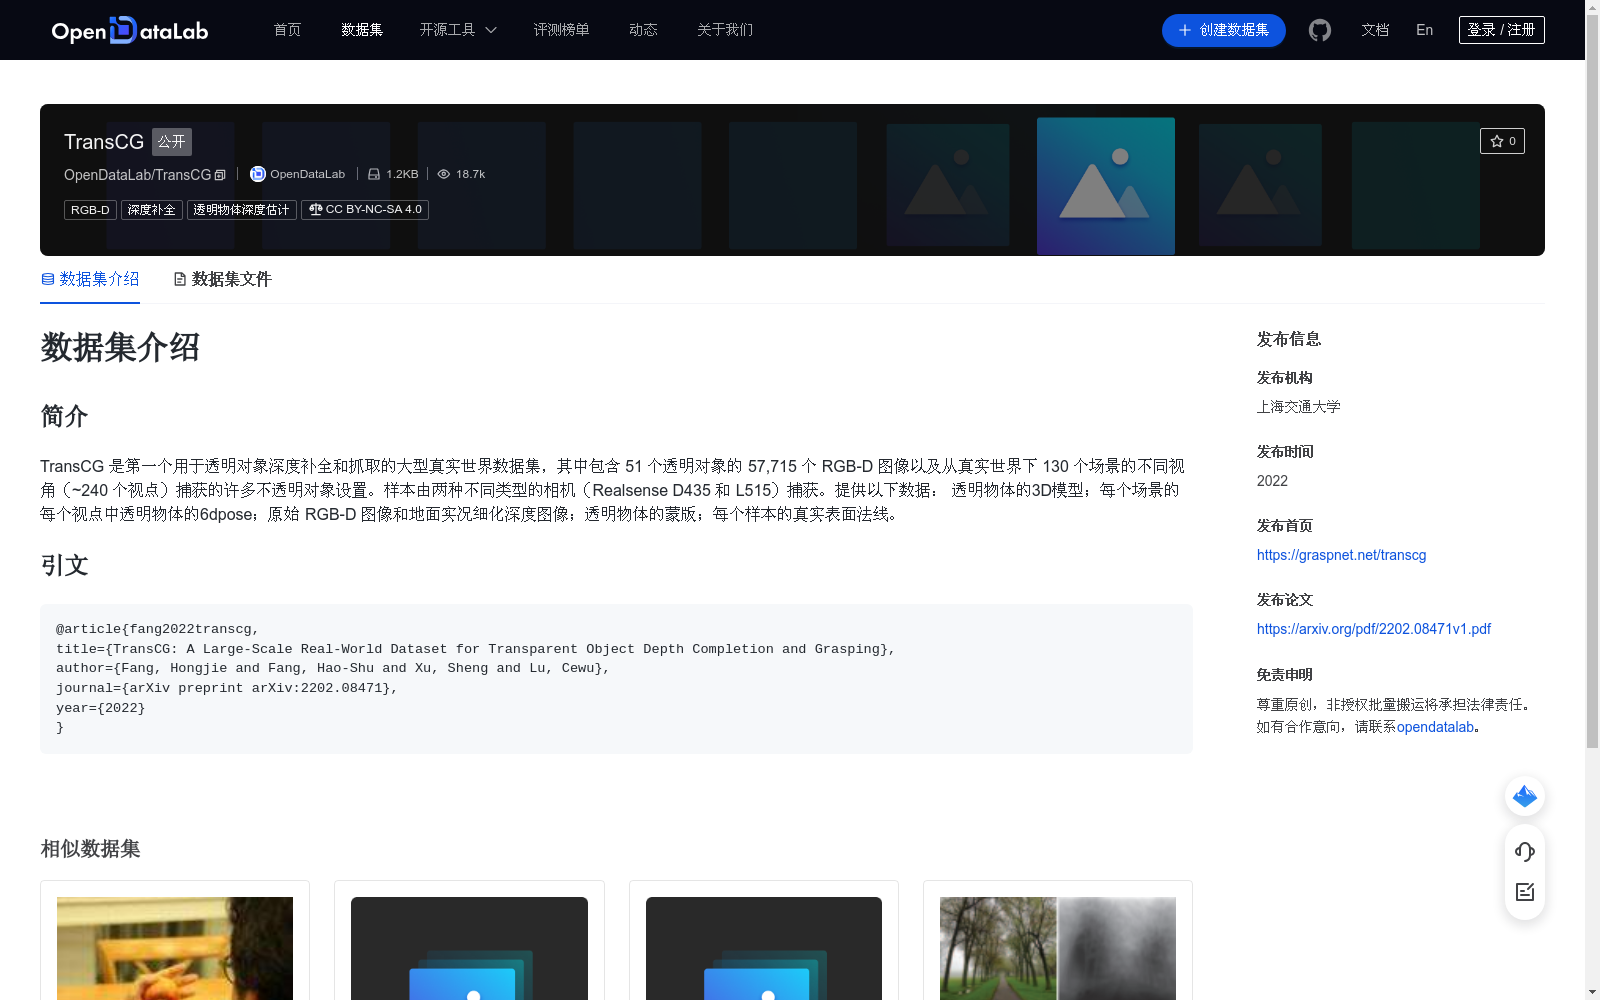The image size is (1600, 1000).
Task: Click the 上海交通大学 publisher text
Action: [x=1298, y=407]
